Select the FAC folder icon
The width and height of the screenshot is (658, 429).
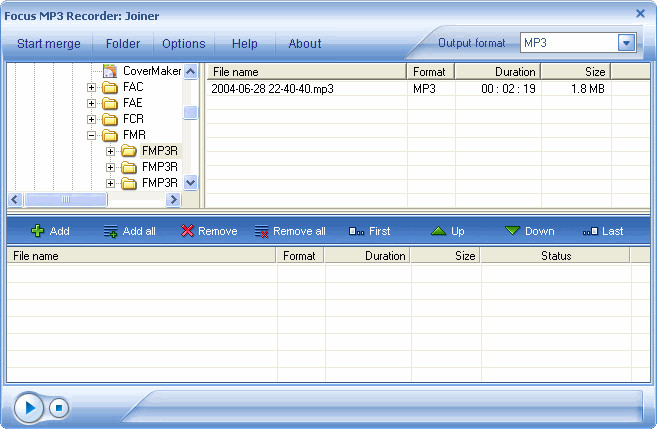click(x=110, y=87)
